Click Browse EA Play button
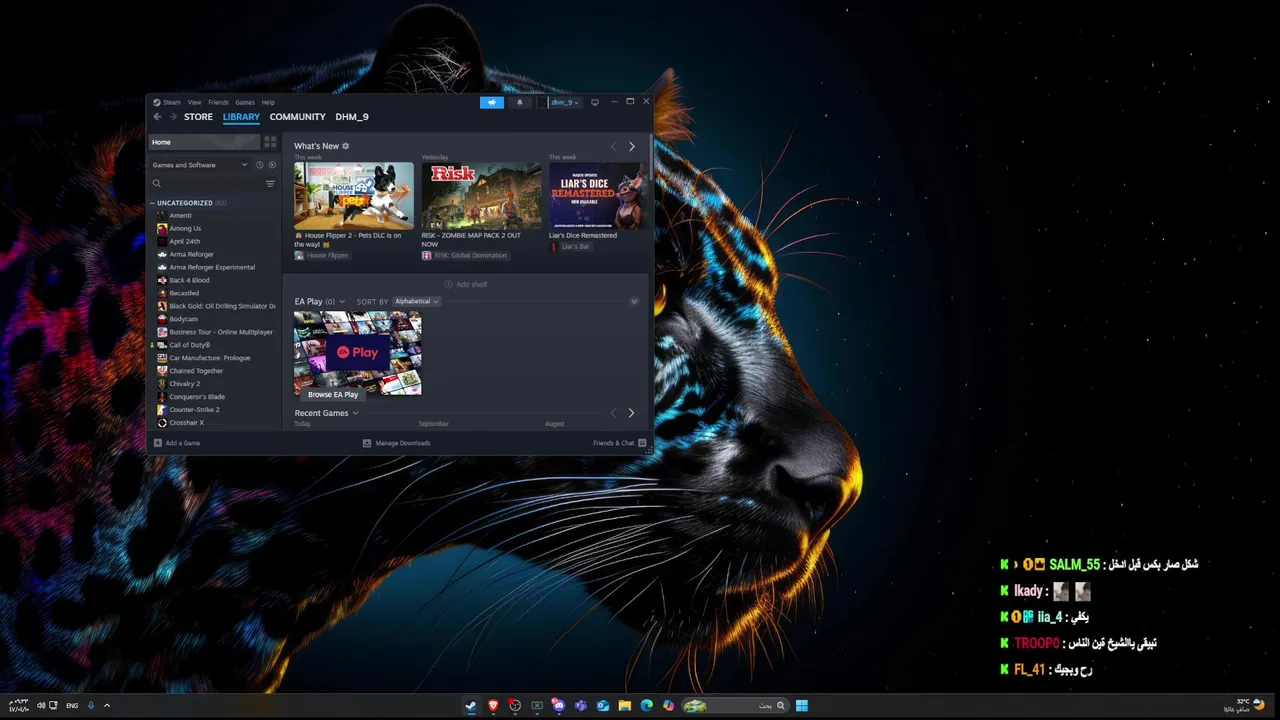This screenshot has height=720, width=1280. (333, 394)
